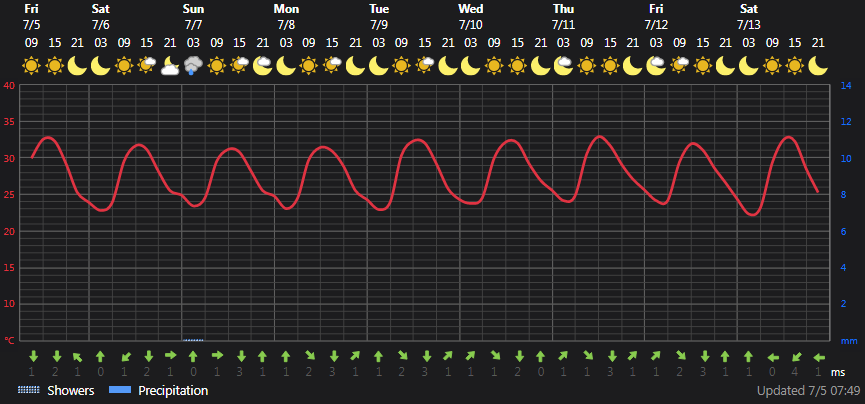Select the moon icon for 7/13 at 21
The image size is (865, 404).
coord(818,66)
